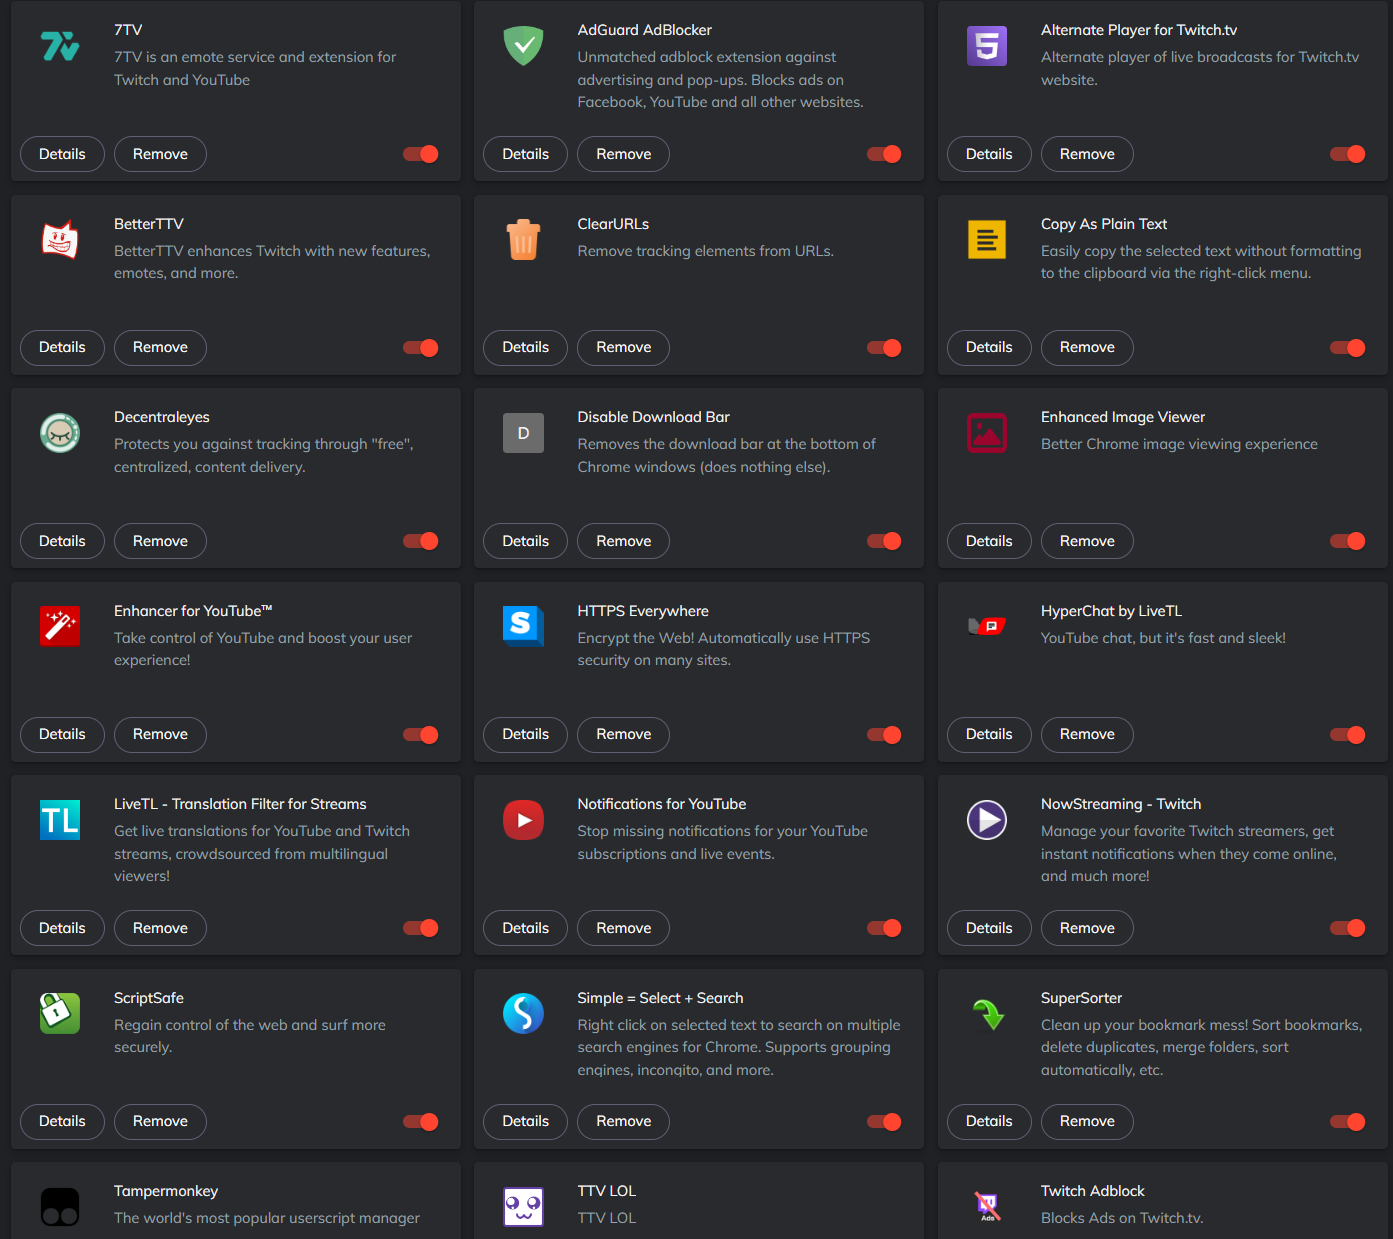Click the Enhanced Image Viewer icon
Viewport: 1393px width, 1239px height.
987,433
